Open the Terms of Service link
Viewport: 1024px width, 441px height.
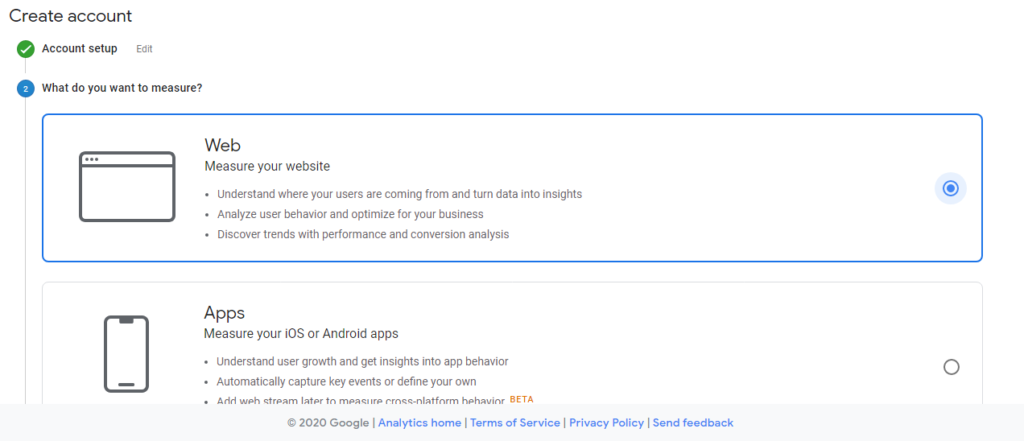pyautogui.click(x=515, y=423)
